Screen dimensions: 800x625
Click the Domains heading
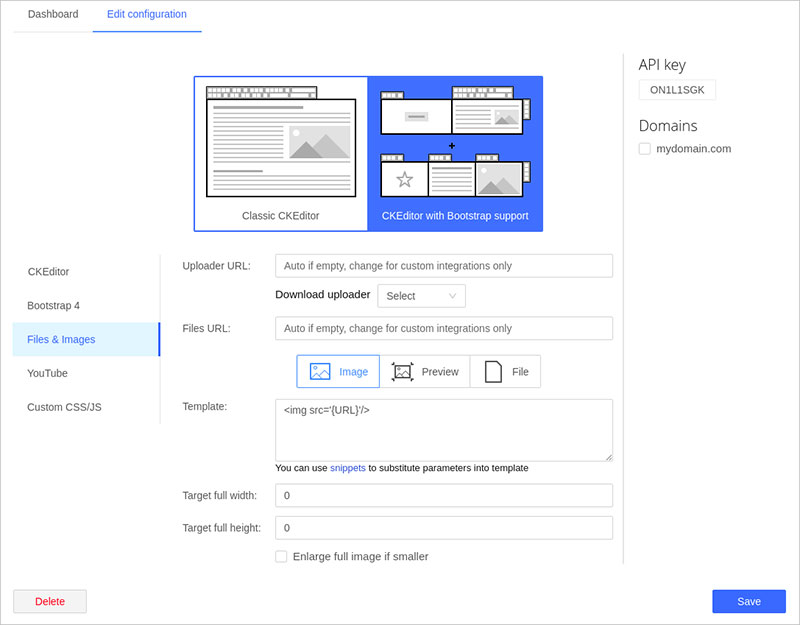point(668,126)
